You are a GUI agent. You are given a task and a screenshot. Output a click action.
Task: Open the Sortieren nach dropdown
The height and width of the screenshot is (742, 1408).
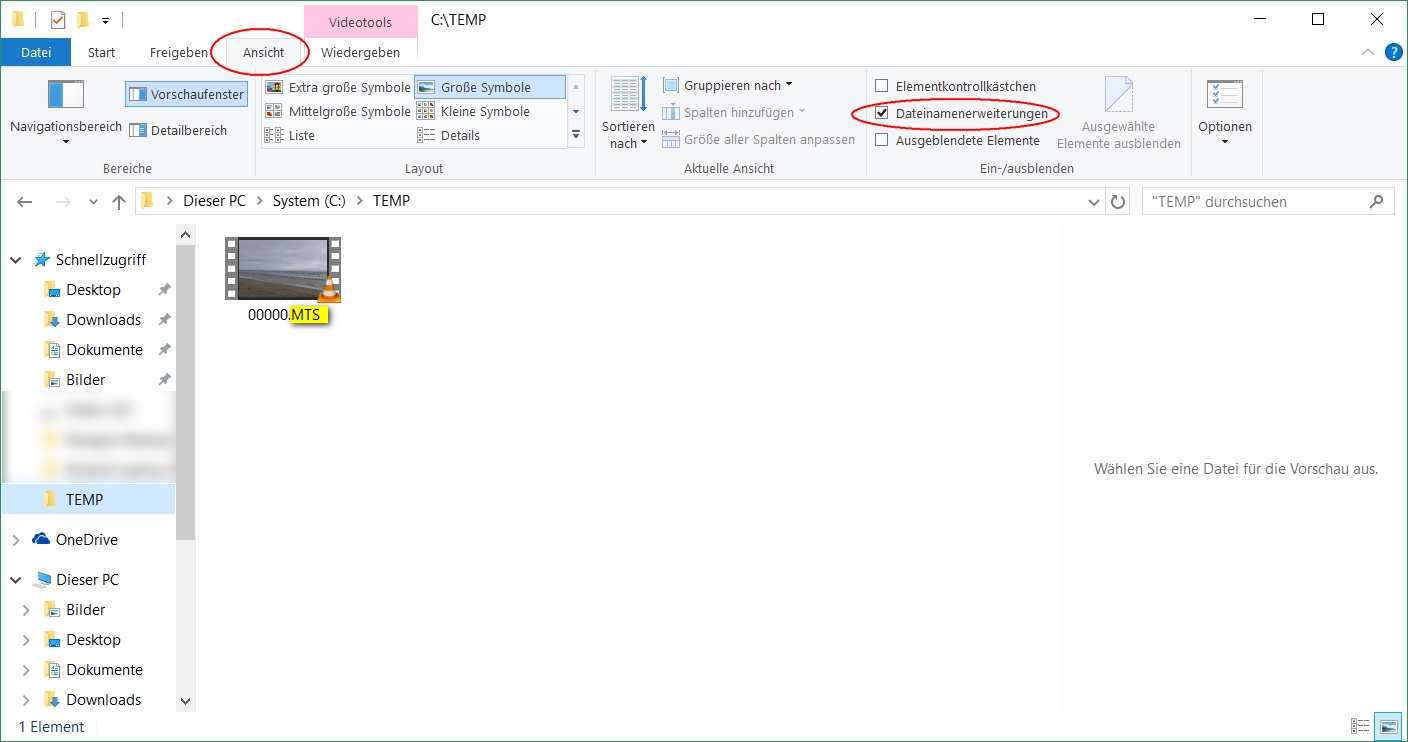628,134
